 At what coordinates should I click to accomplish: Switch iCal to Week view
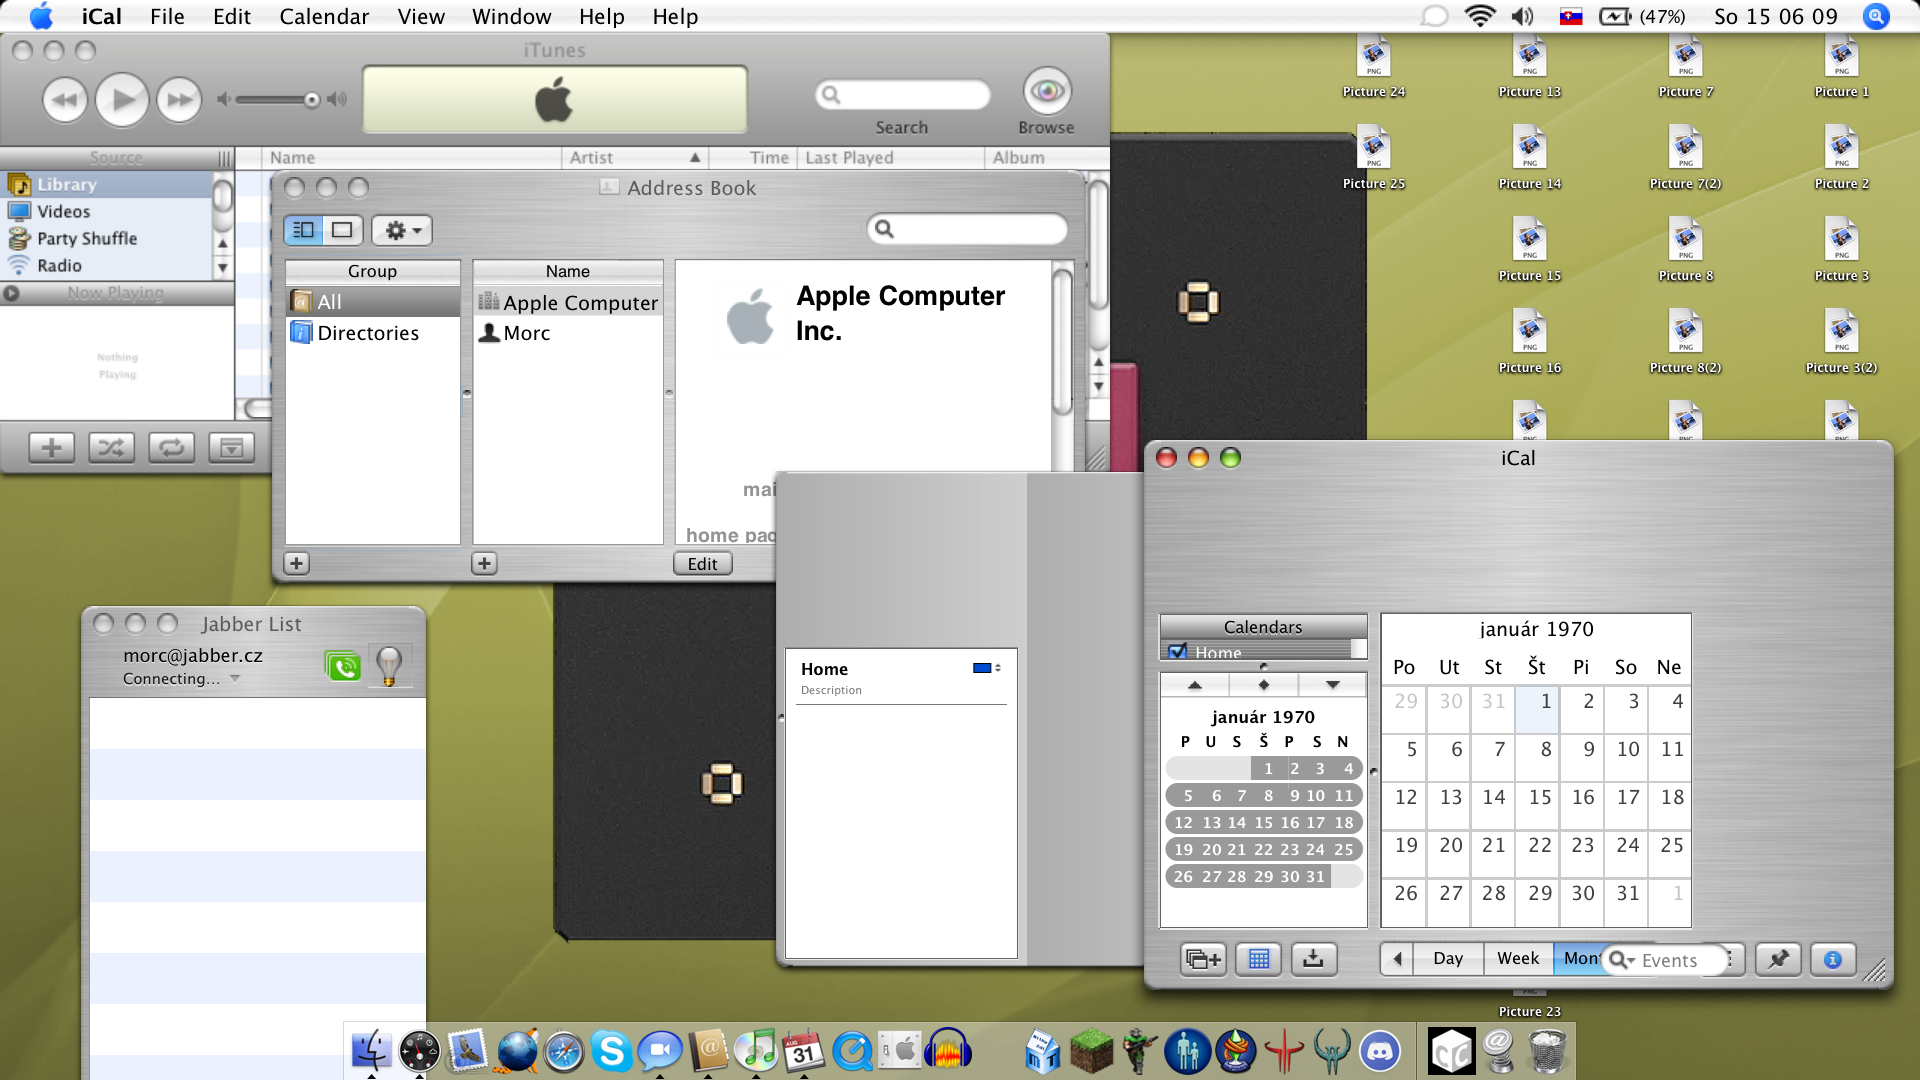click(x=1518, y=959)
